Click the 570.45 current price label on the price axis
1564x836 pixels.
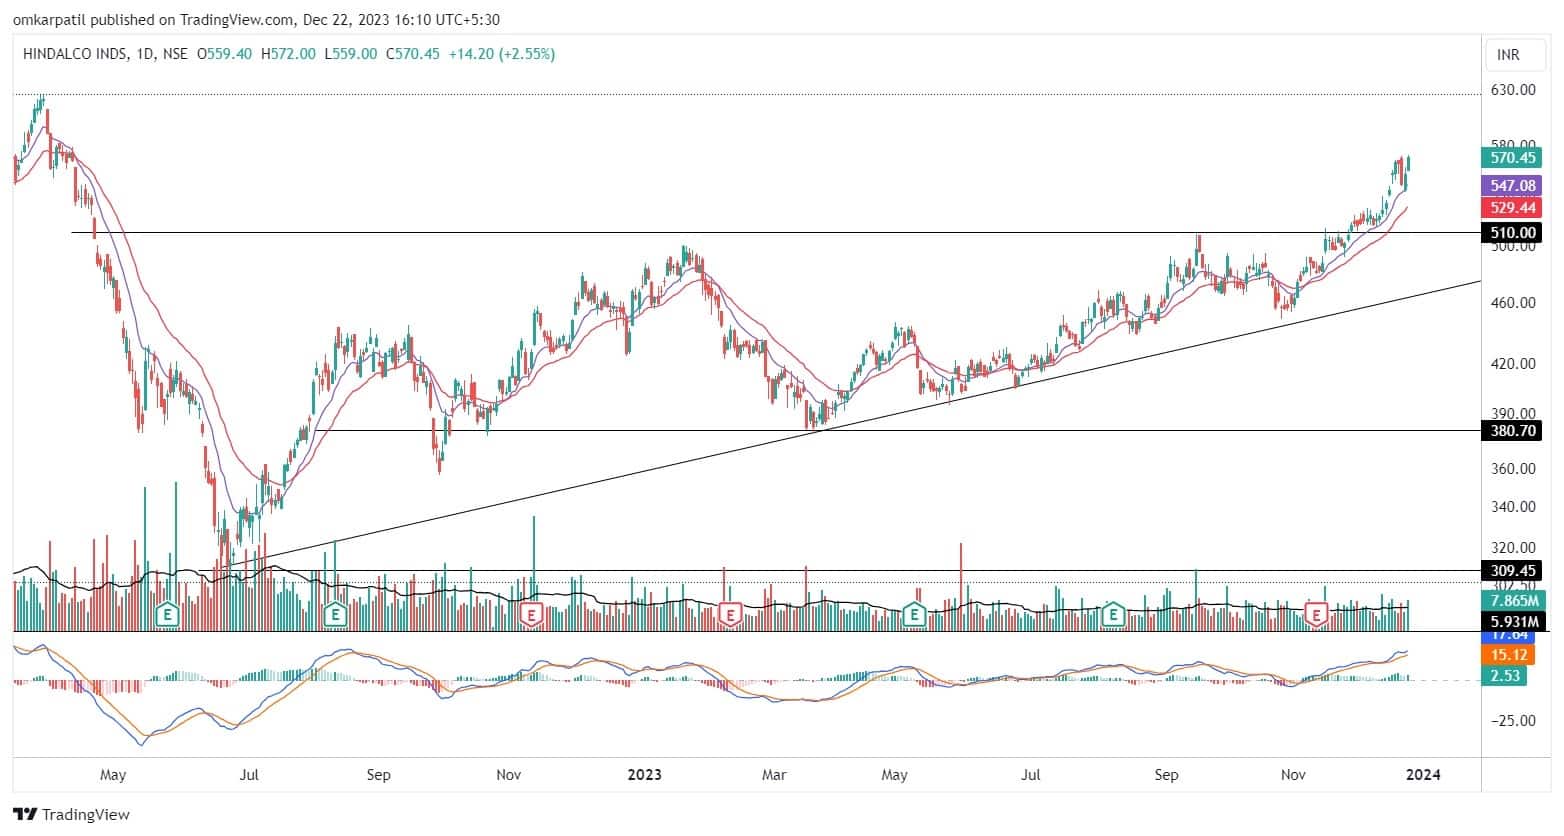point(1512,157)
